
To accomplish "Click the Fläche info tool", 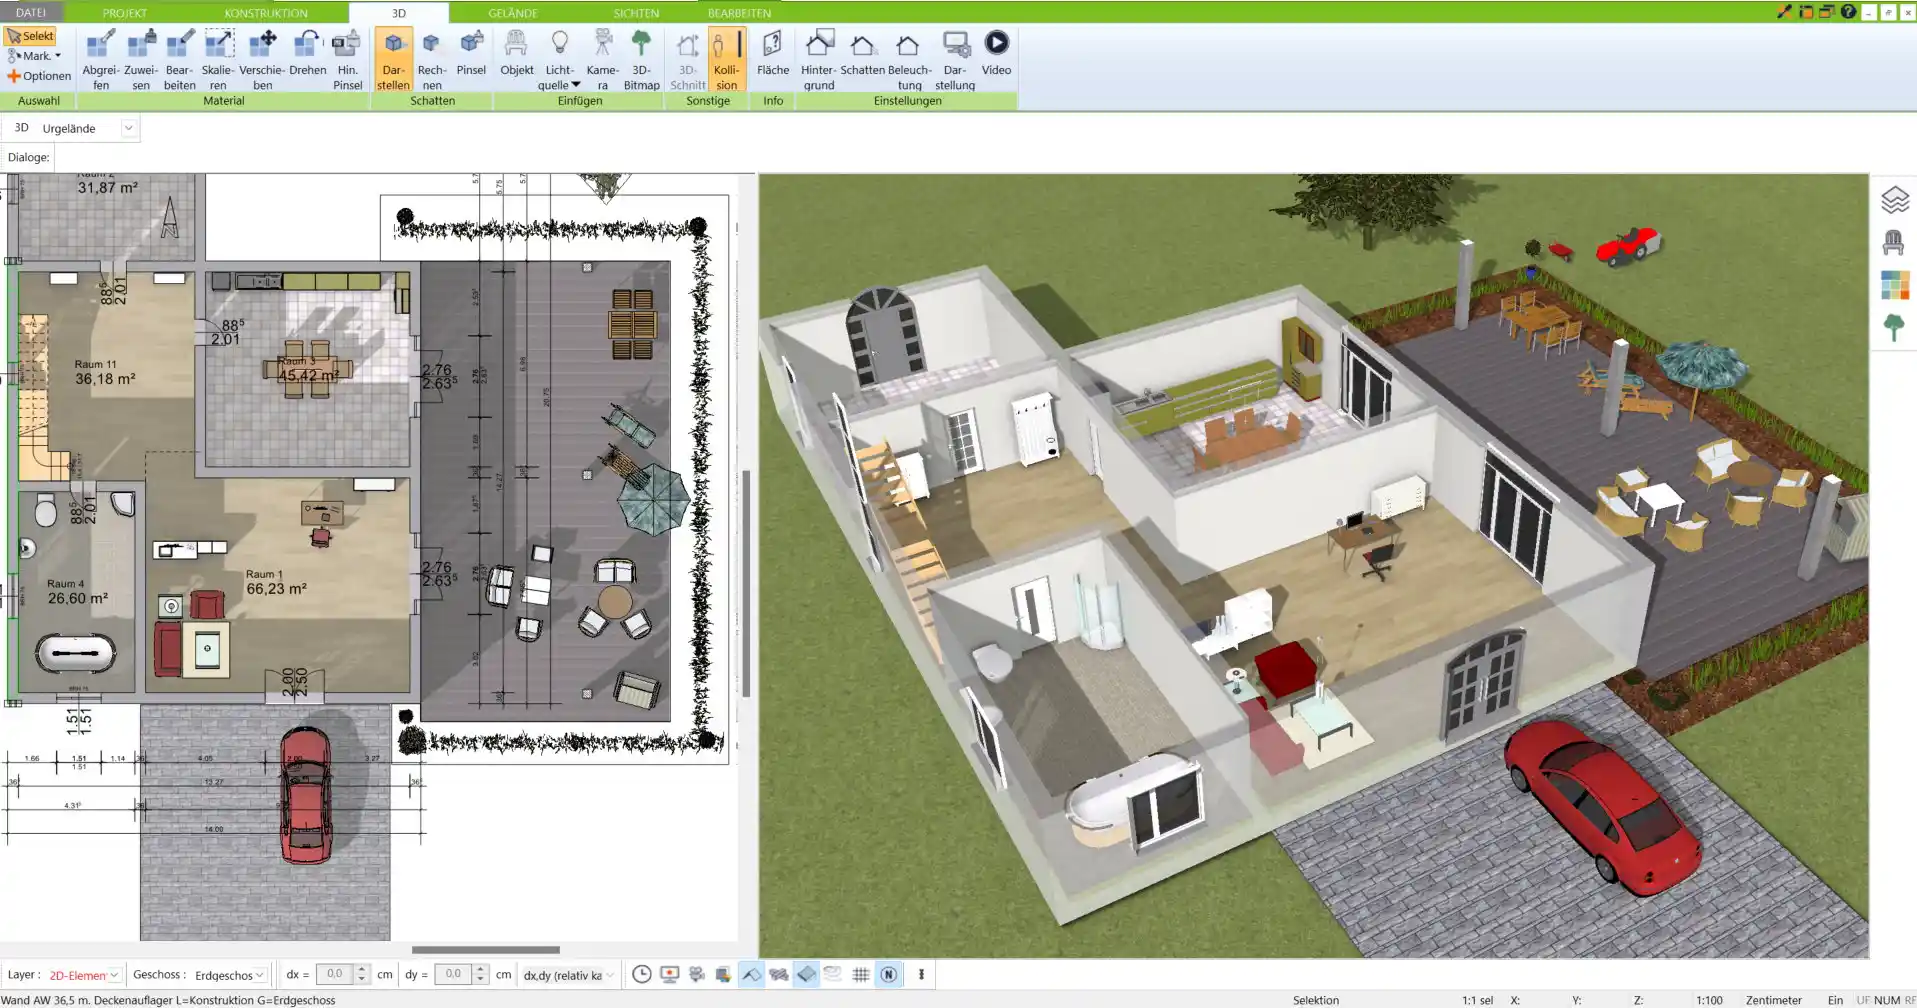I will [x=773, y=53].
